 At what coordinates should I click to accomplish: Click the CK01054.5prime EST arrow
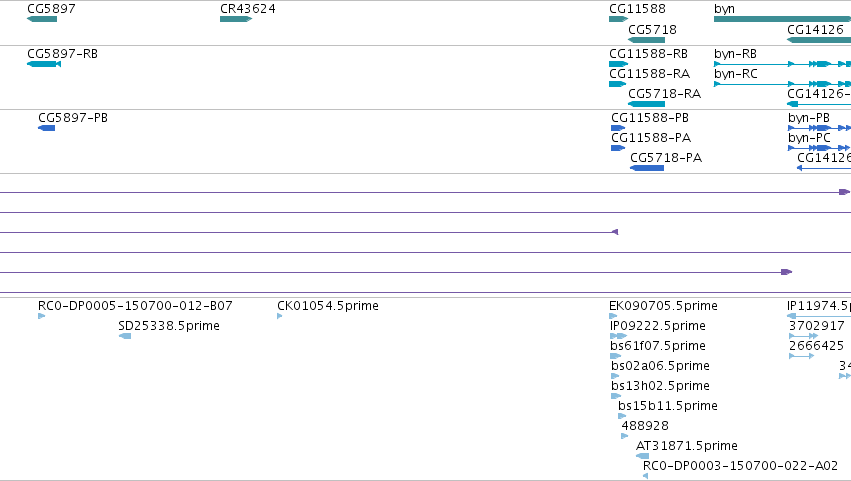click(280, 316)
